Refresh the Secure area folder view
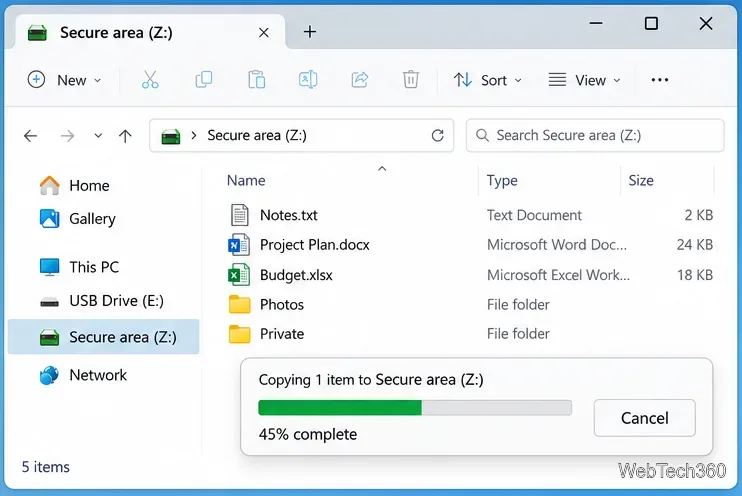The image size is (742, 496). click(x=438, y=136)
